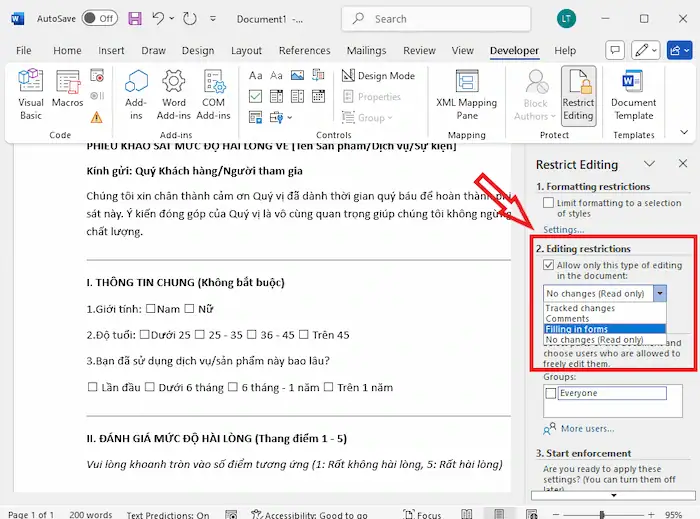Open the Visual Basic editor
This screenshot has width=700, height=519.
click(x=31, y=95)
